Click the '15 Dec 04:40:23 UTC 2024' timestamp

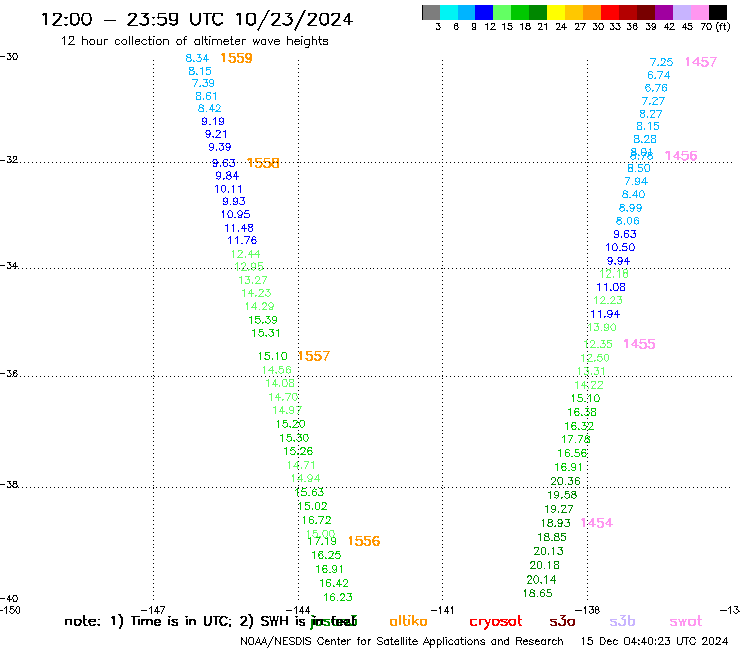click(654, 641)
